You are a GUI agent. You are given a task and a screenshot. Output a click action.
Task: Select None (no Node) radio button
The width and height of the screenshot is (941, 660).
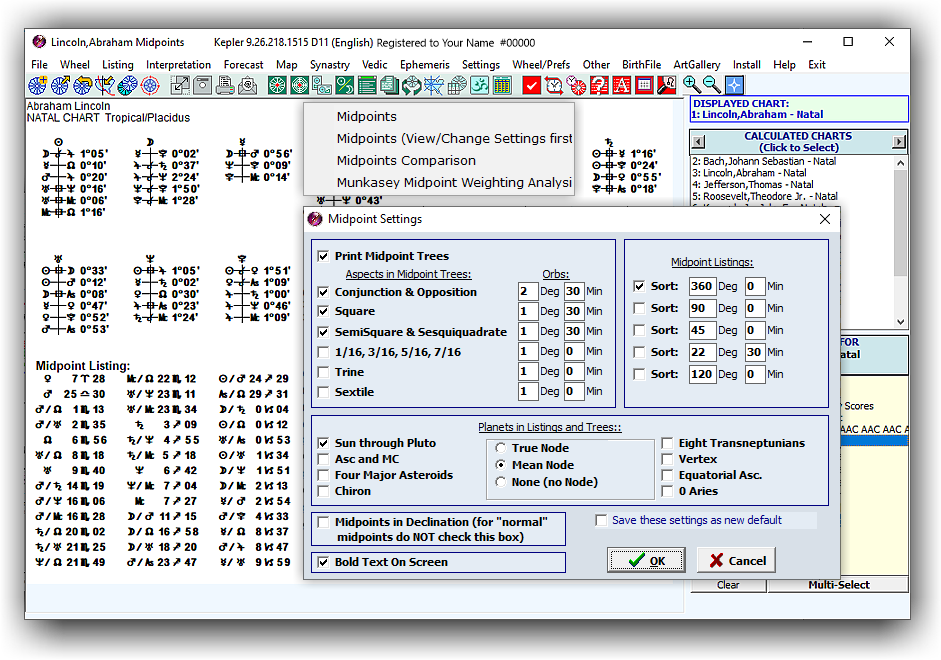point(501,482)
